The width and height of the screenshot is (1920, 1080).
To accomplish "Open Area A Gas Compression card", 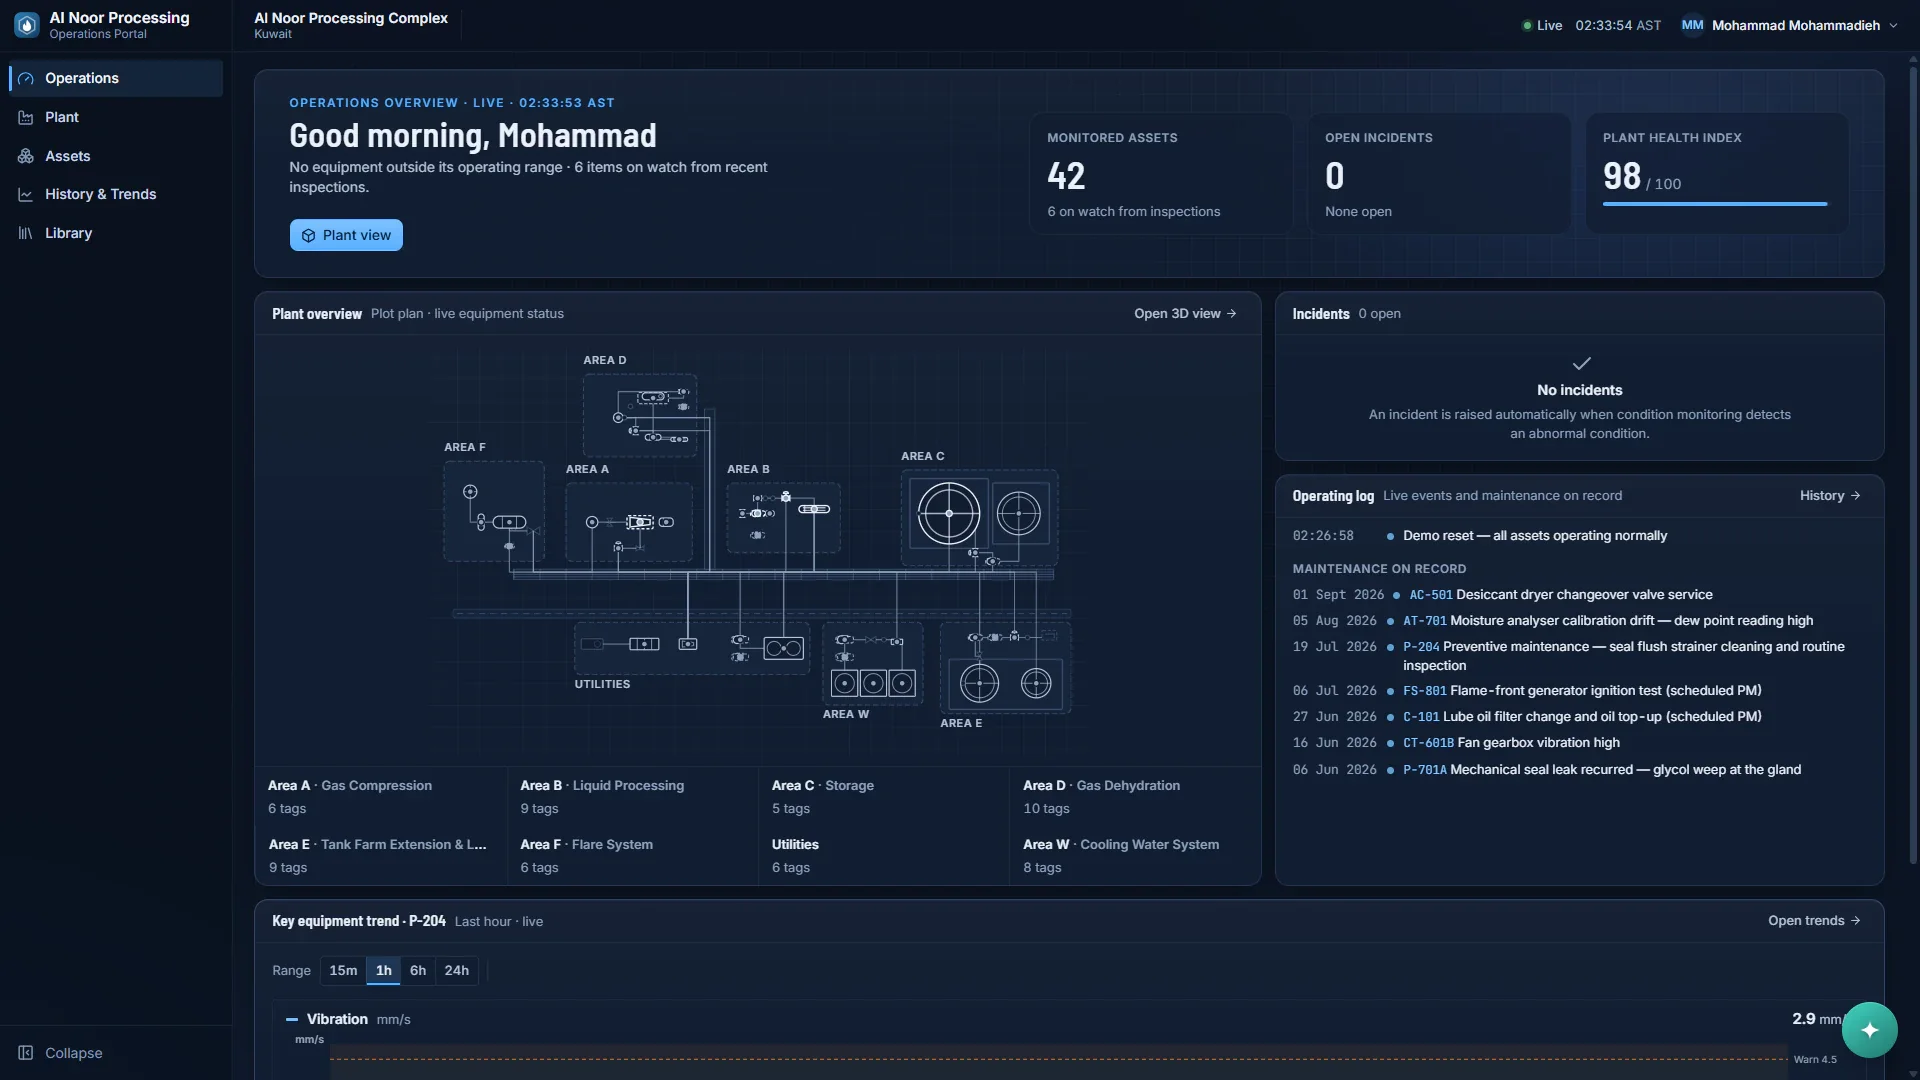I will [x=381, y=797].
